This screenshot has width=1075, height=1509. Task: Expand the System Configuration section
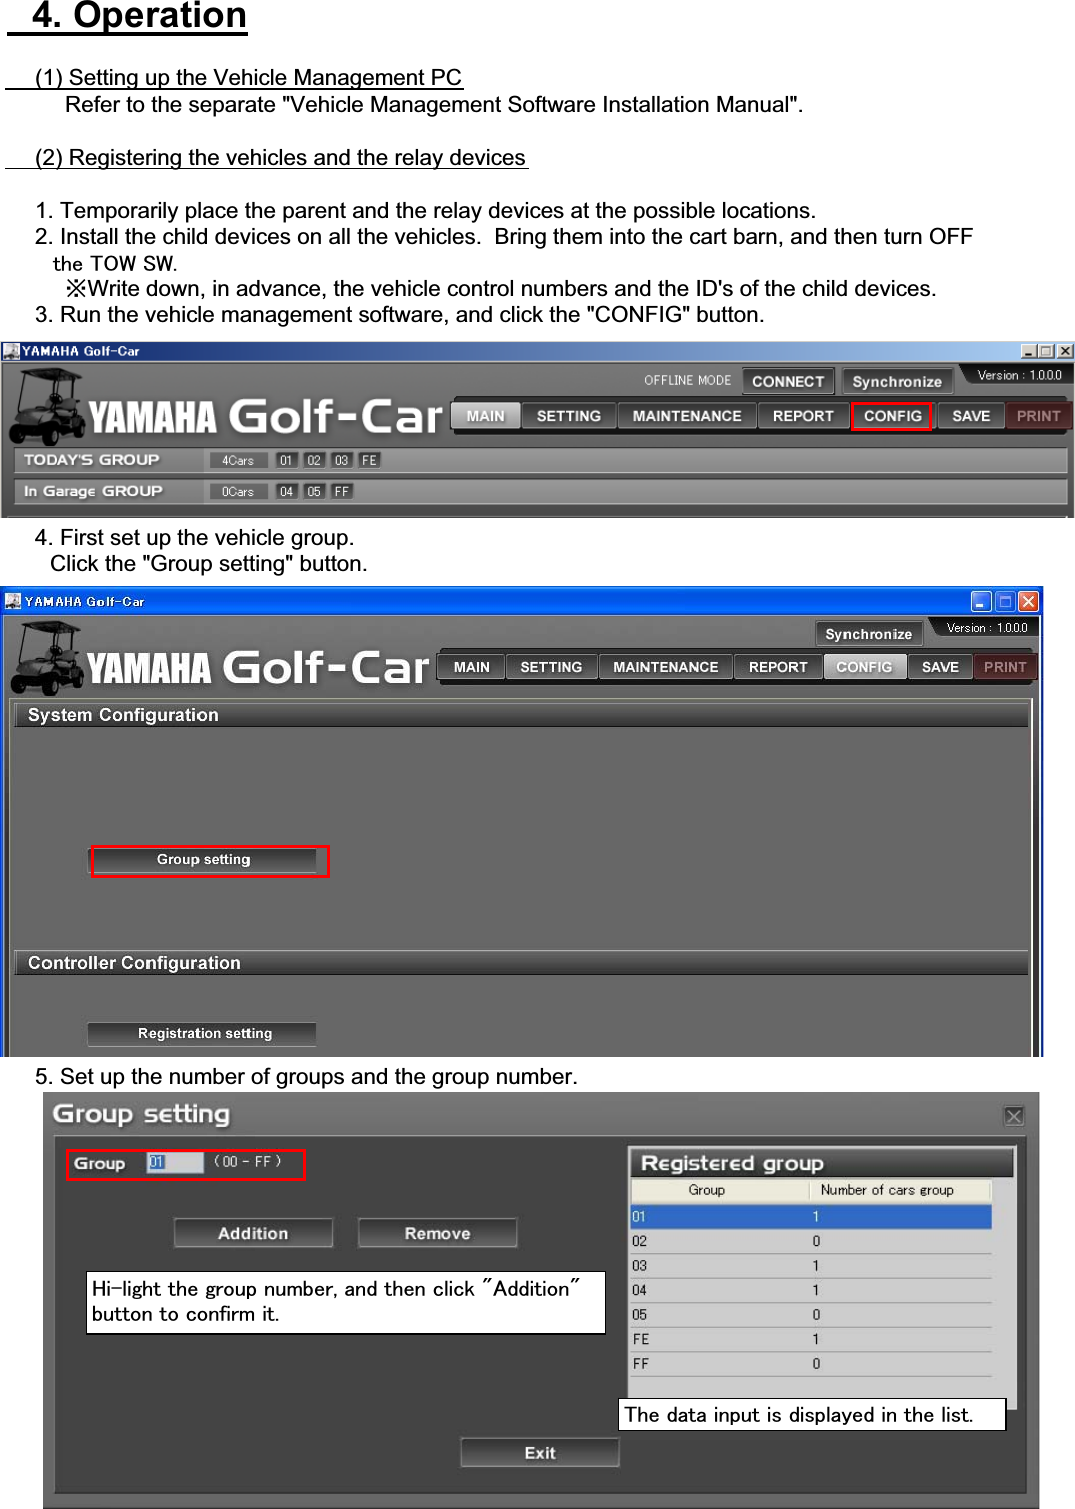pos(123,714)
